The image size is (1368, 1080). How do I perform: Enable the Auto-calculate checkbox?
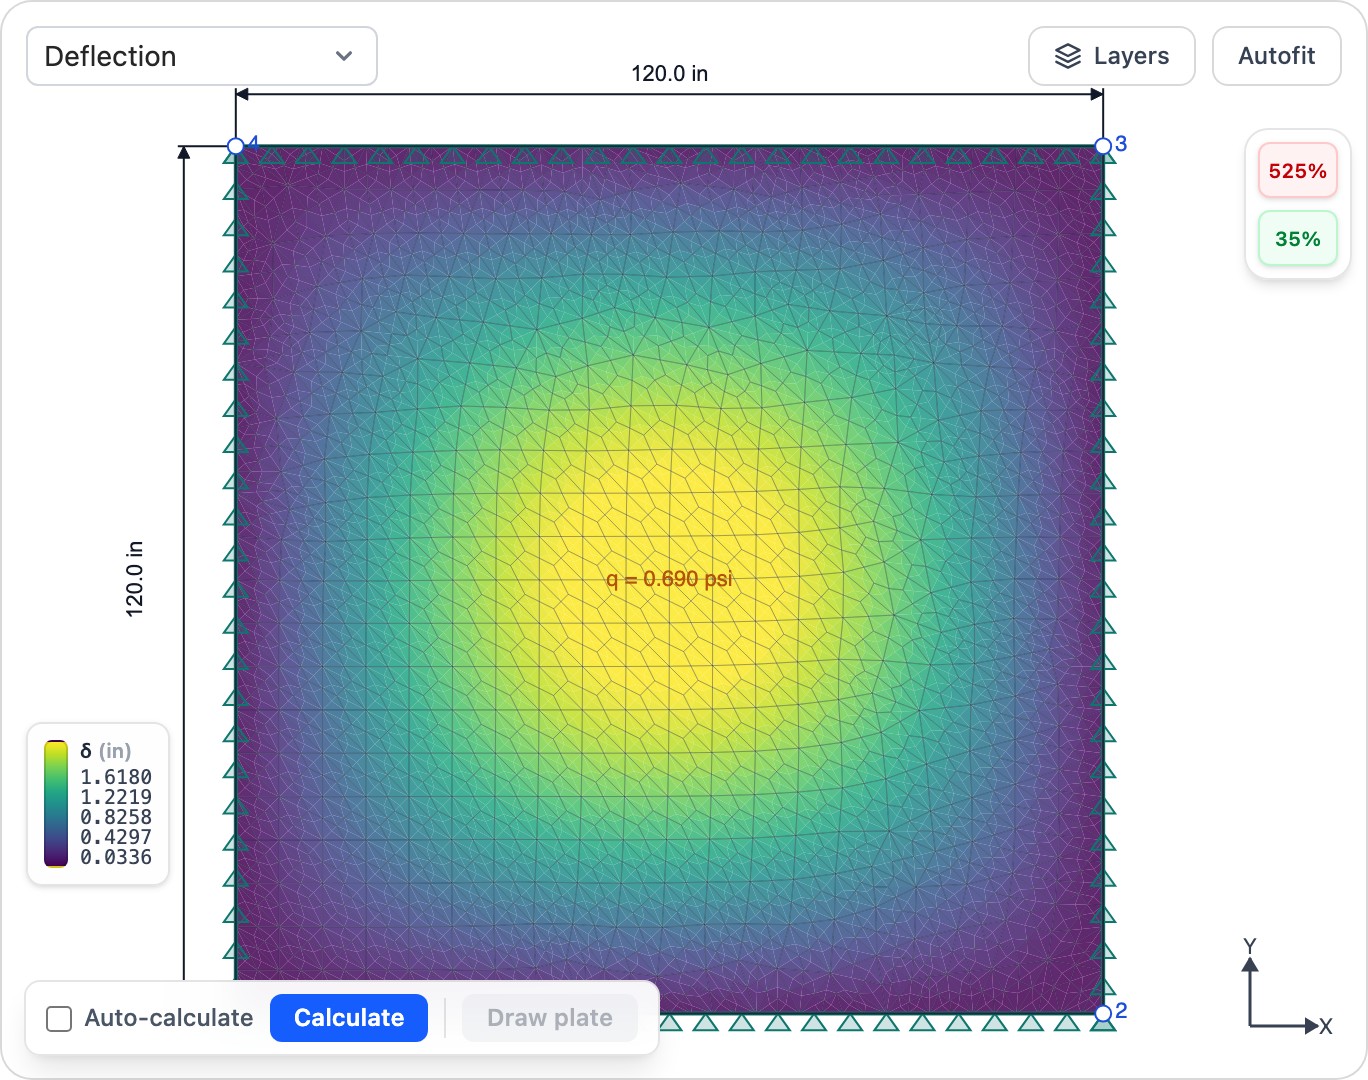click(59, 1018)
